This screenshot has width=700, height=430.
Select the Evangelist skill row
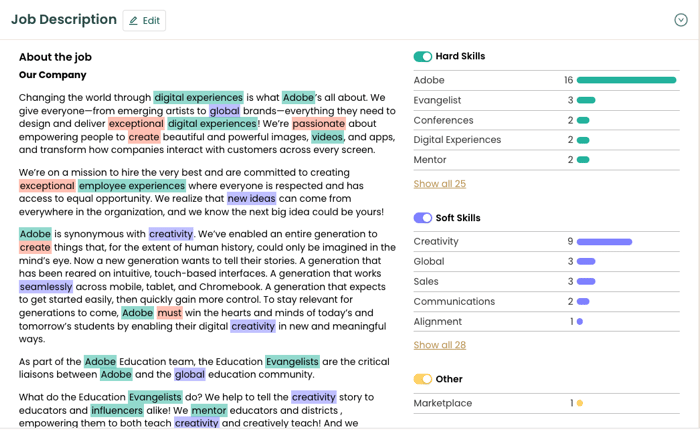(x=546, y=100)
